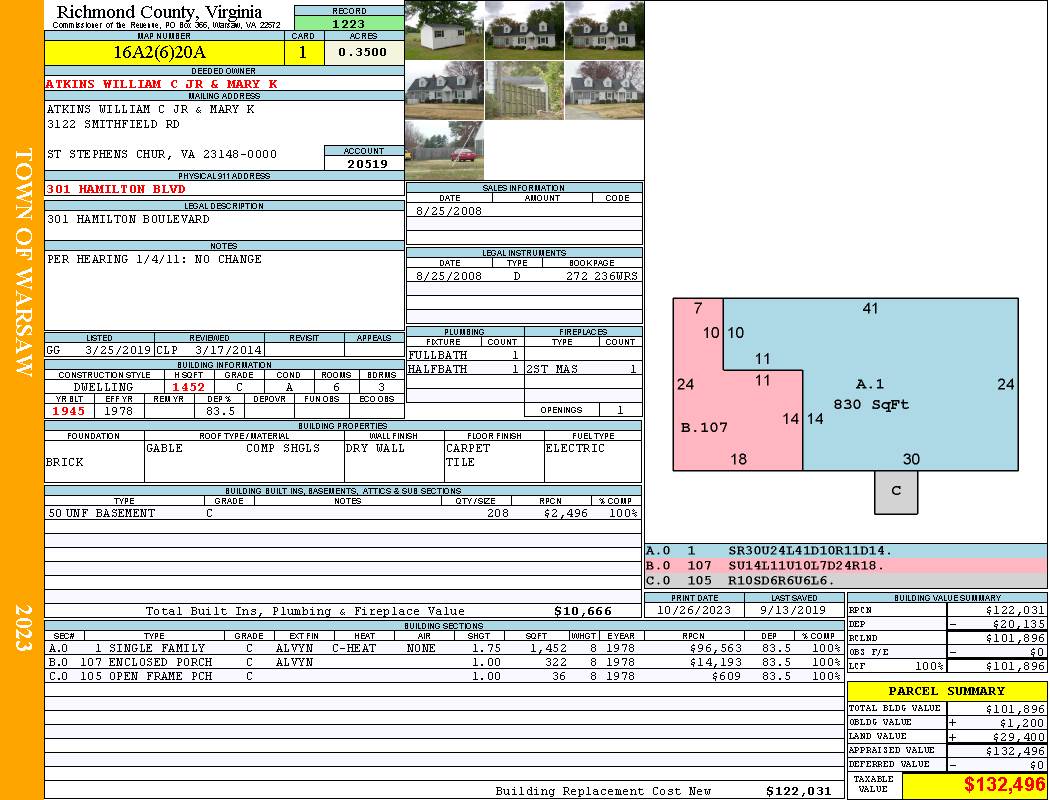View the house photo with gravel driveway

click(x=604, y=90)
